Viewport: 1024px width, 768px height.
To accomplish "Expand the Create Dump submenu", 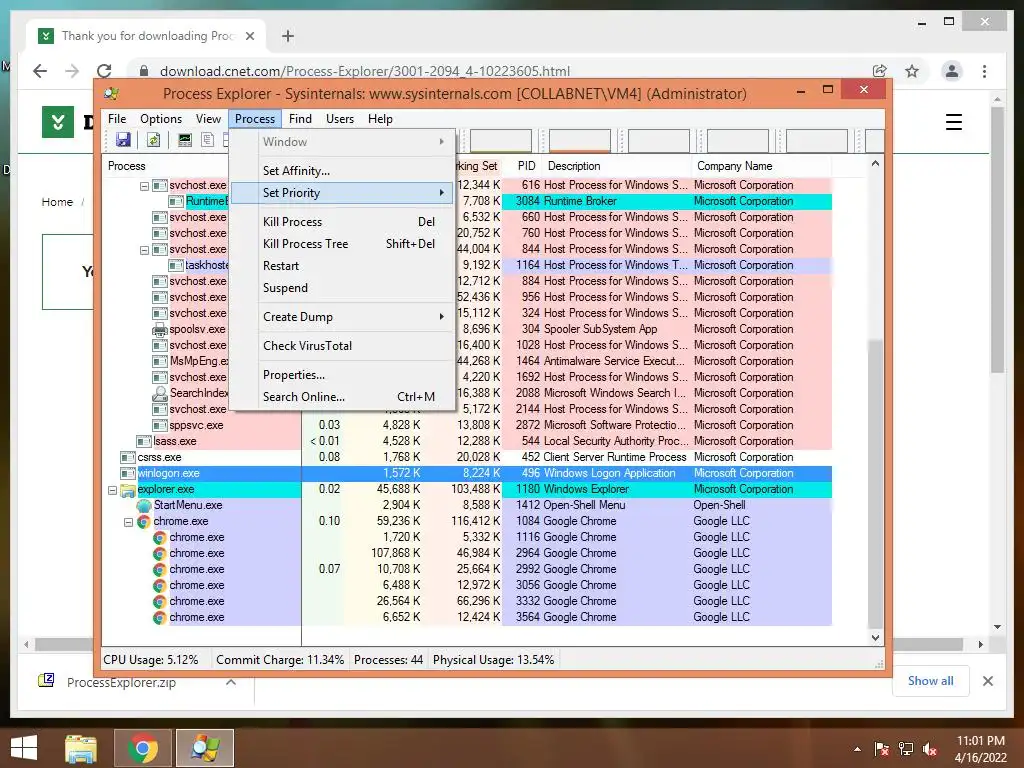I will tap(343, 317).
